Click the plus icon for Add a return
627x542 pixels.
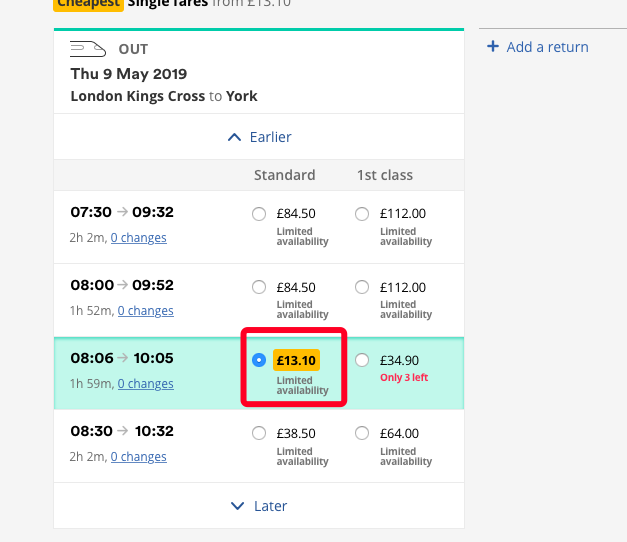492,47
